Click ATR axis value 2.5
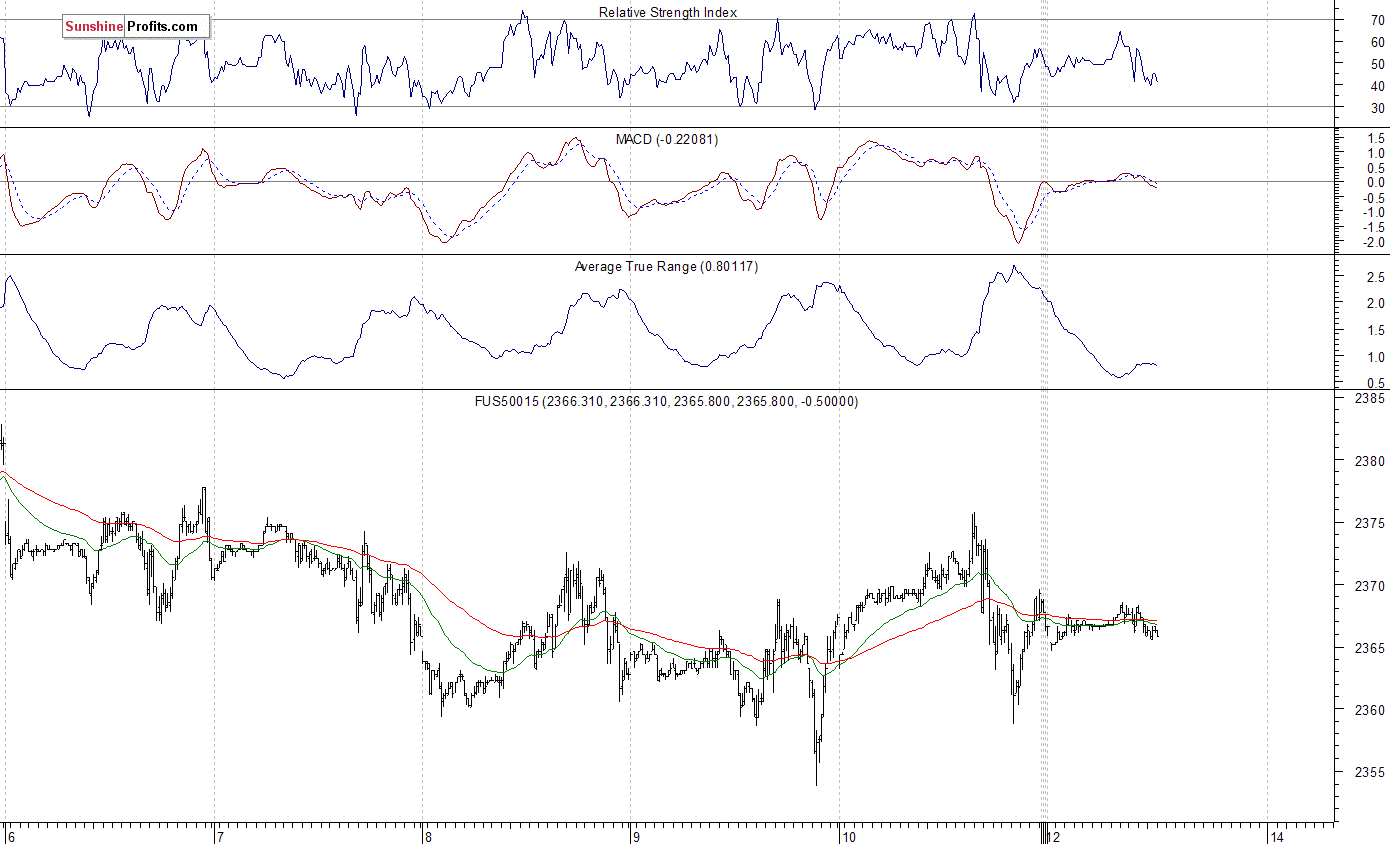The image size is (1390, 844). (1375, 278)
